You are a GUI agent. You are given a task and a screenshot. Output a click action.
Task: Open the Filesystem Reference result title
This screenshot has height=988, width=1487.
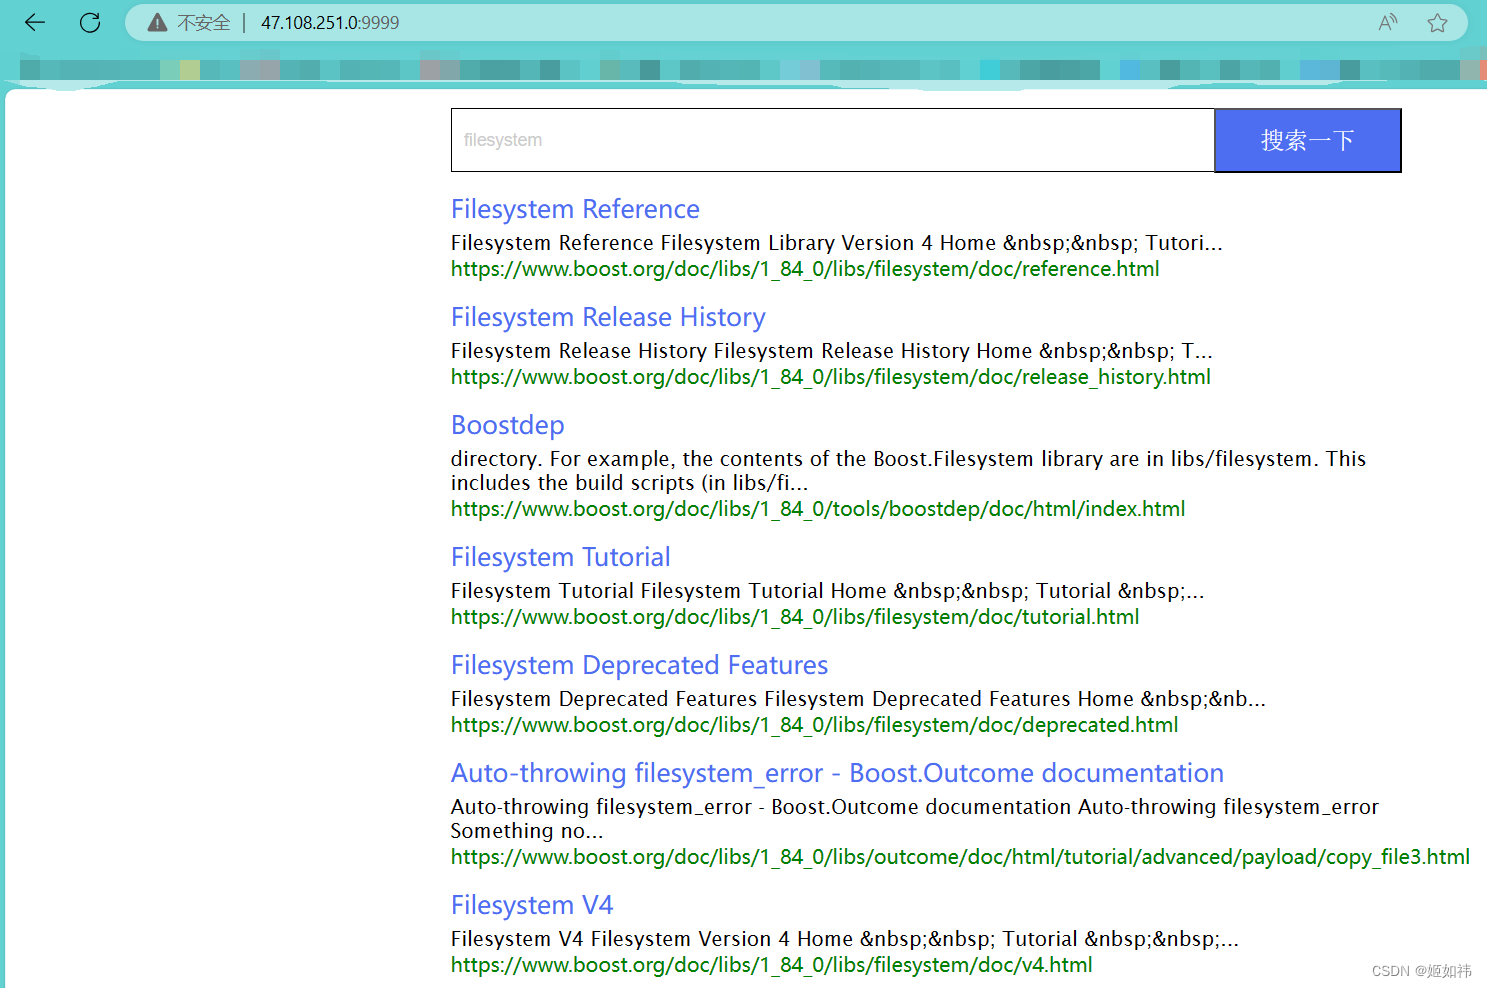tap(575, 209)
